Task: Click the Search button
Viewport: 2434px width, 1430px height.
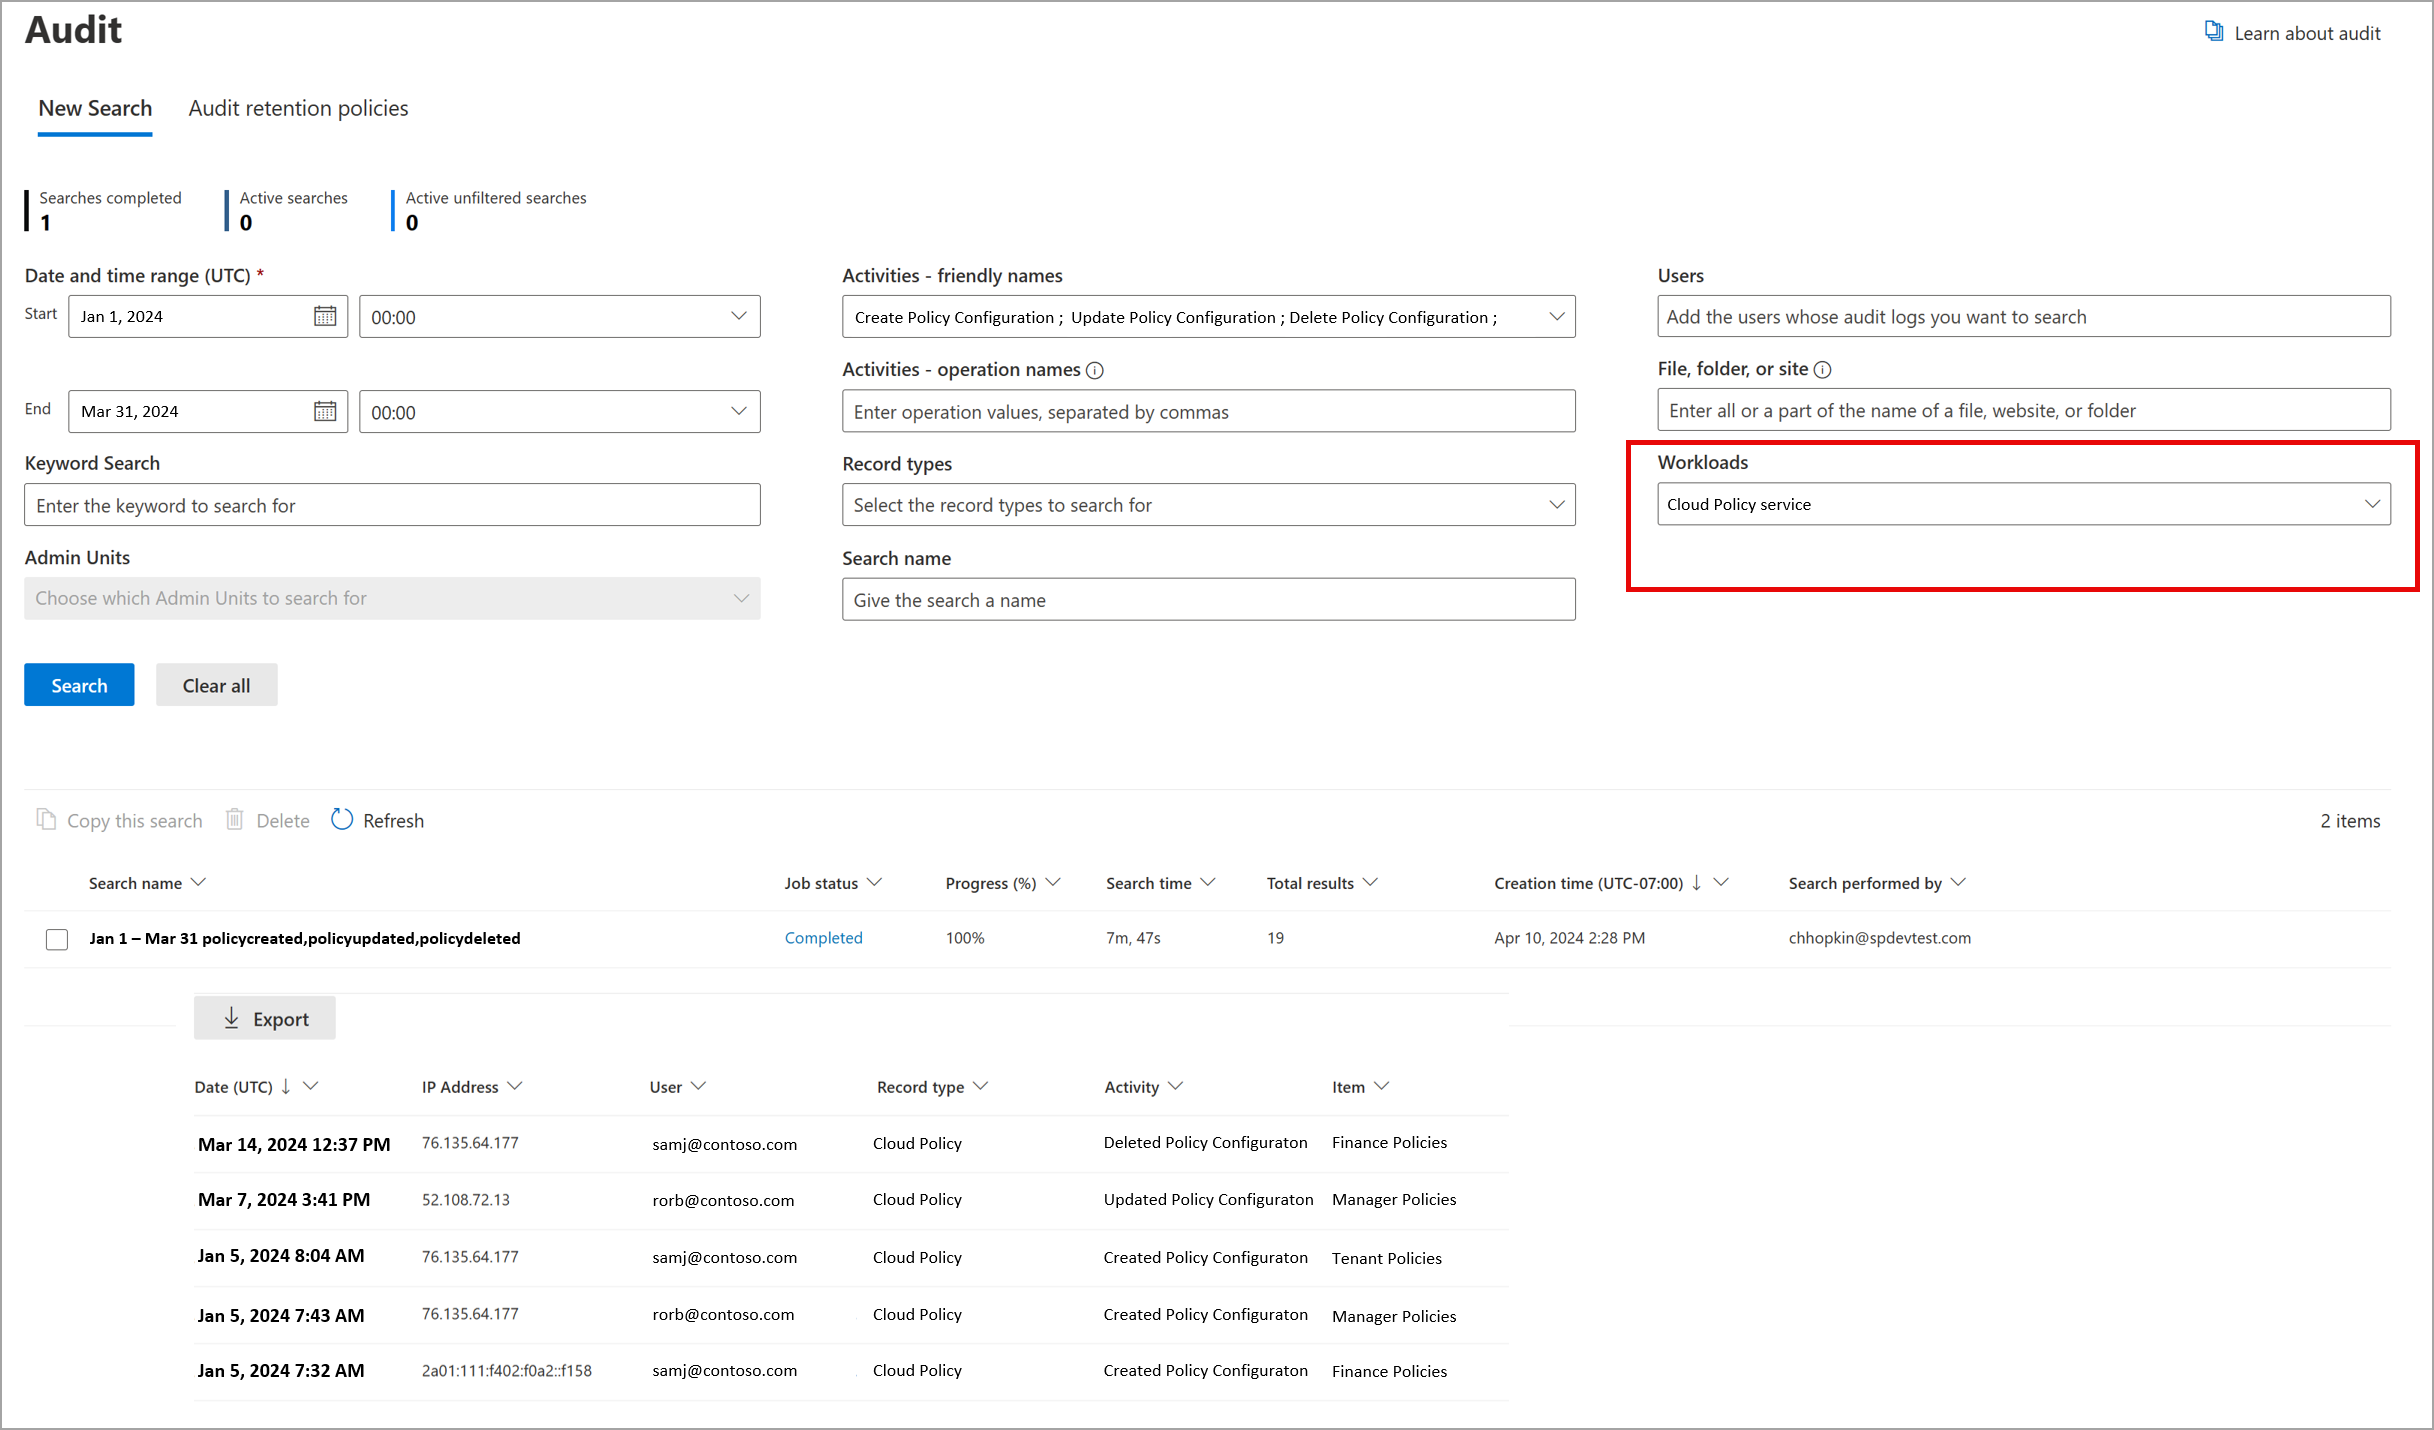Action: (78, 684)
